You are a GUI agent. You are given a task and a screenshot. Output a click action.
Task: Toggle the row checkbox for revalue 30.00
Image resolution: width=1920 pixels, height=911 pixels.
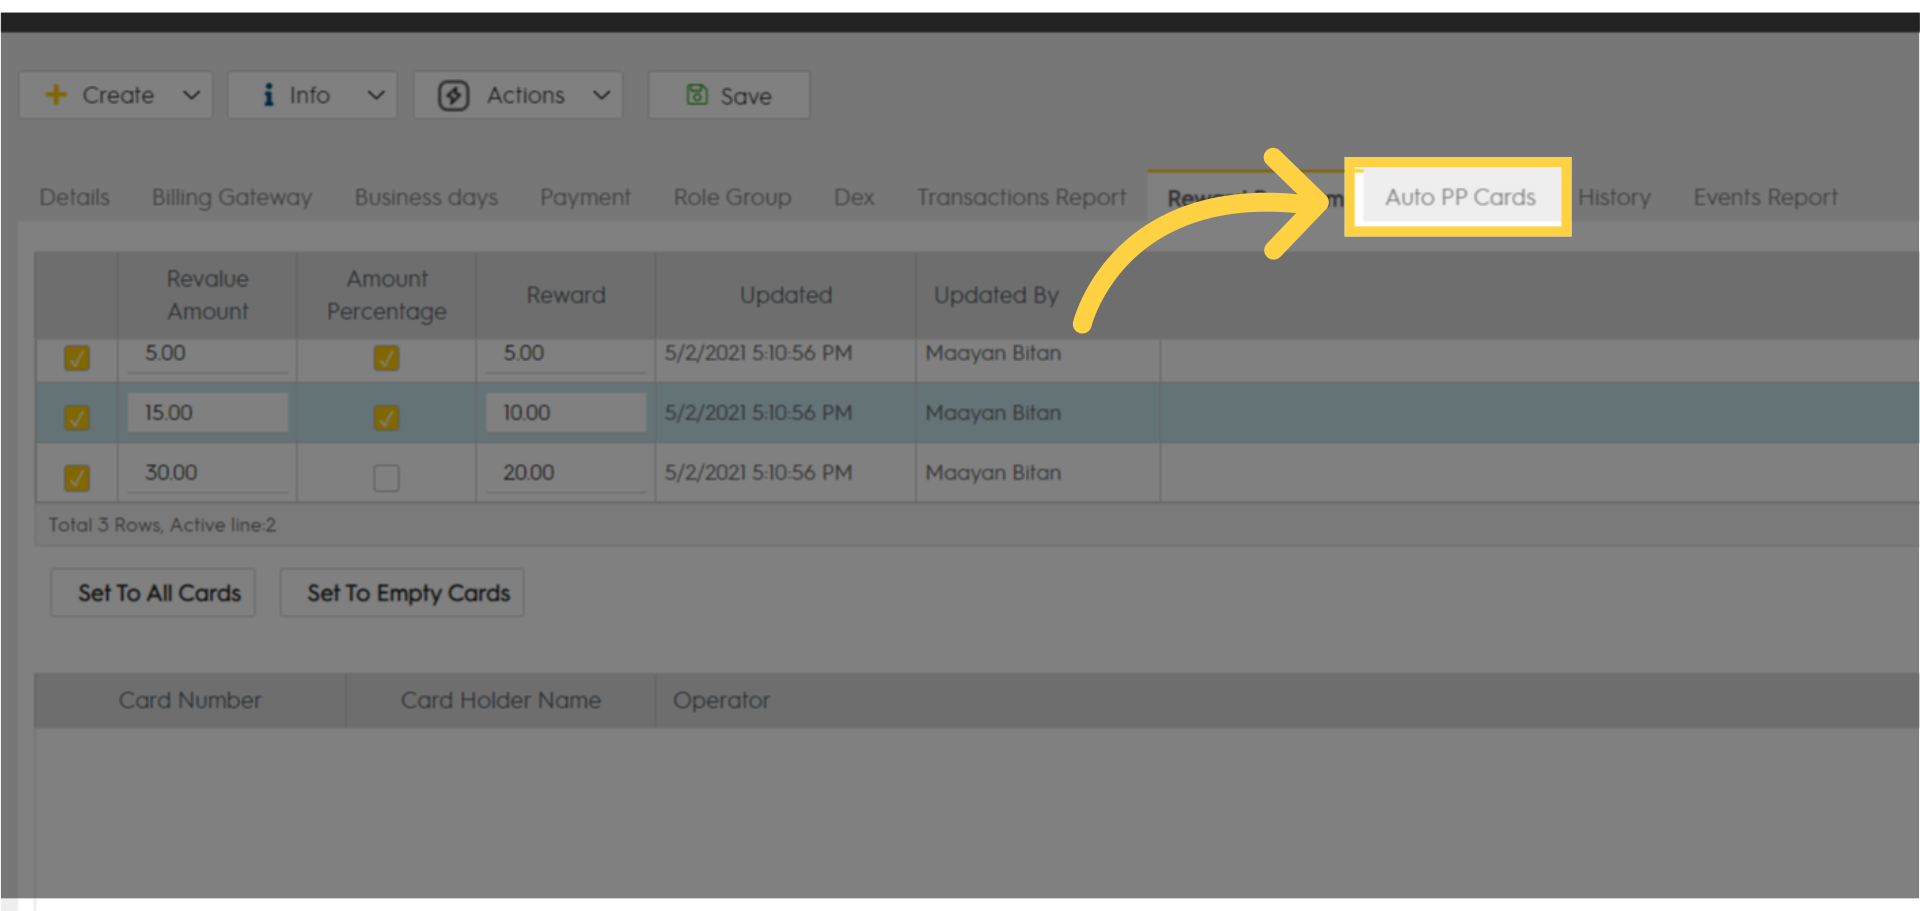pos(77,477)
